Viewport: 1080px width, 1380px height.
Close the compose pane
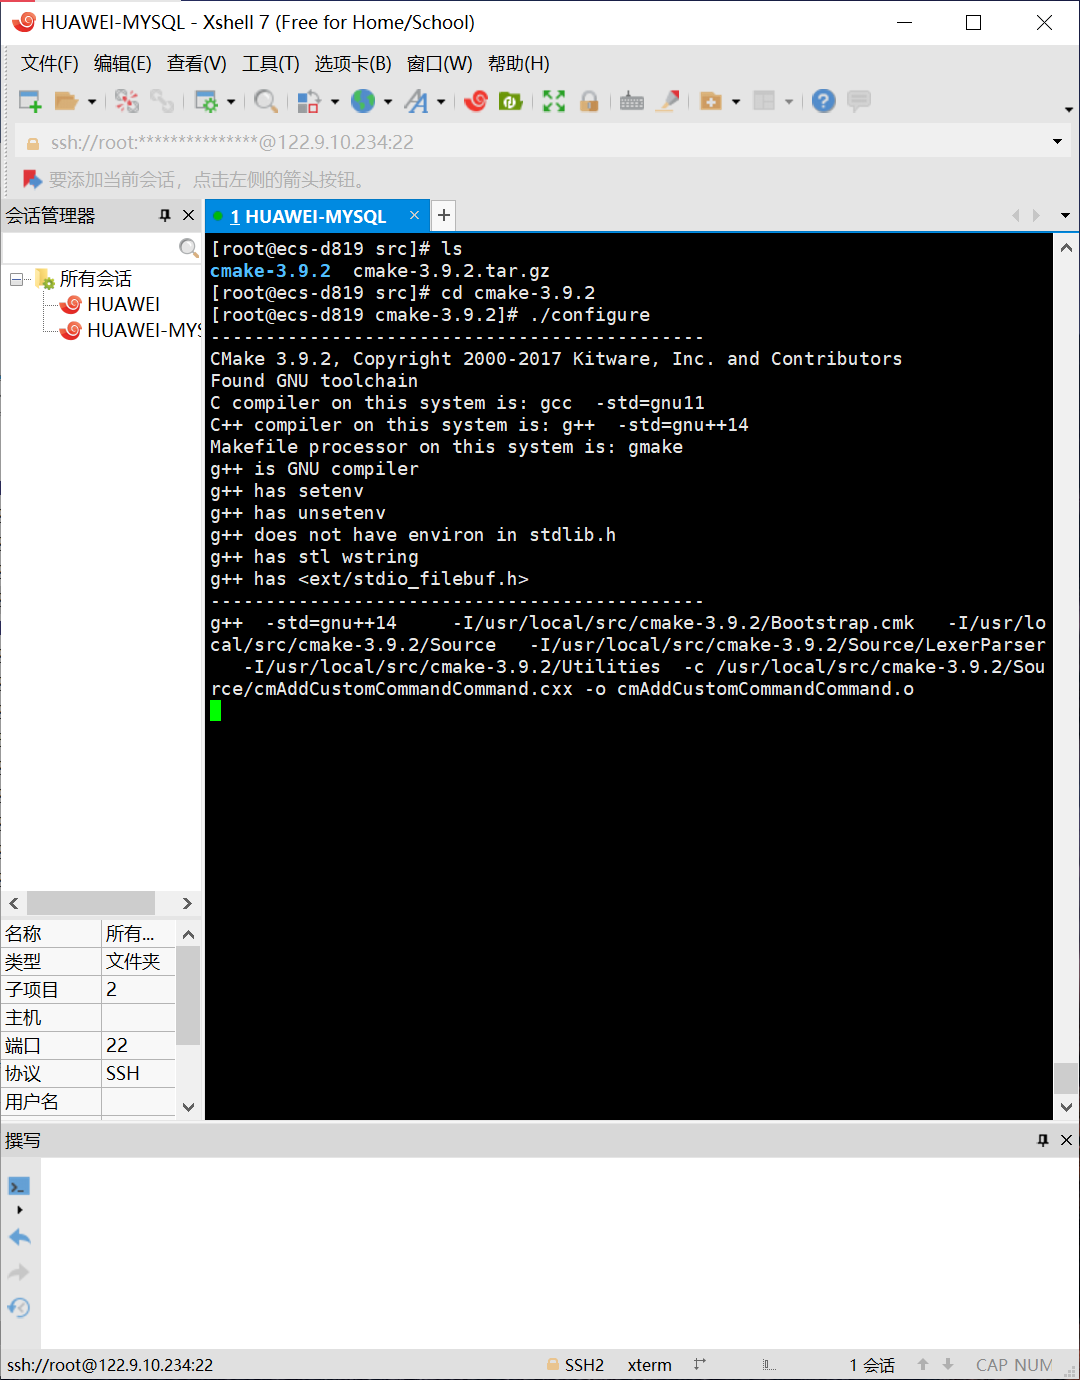pos(1066,1140)
